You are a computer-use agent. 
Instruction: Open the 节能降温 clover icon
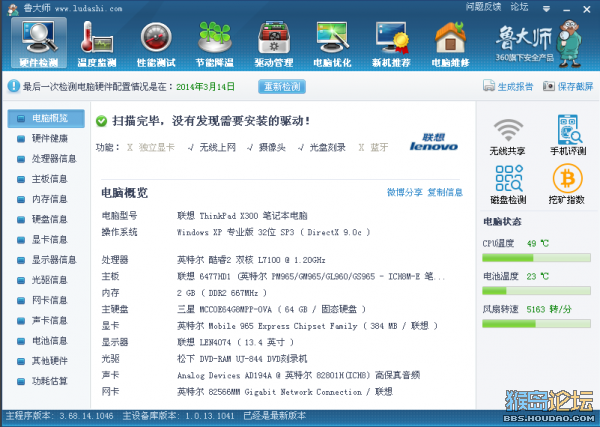pos(215,43)
